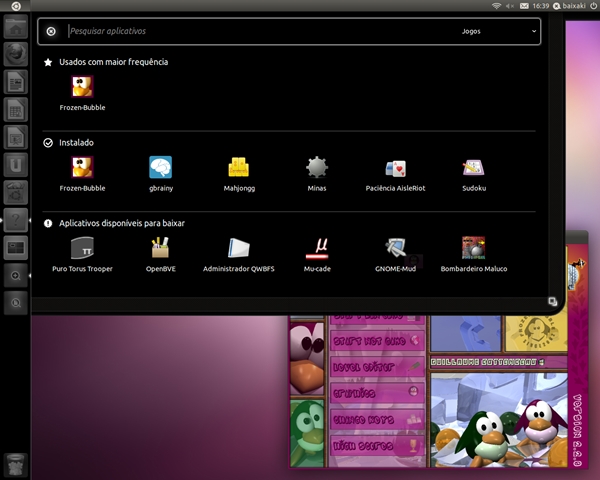This screenshot has height=480, width=600.
Task: Open the Trash in the launcher
Action: [15, 463]
